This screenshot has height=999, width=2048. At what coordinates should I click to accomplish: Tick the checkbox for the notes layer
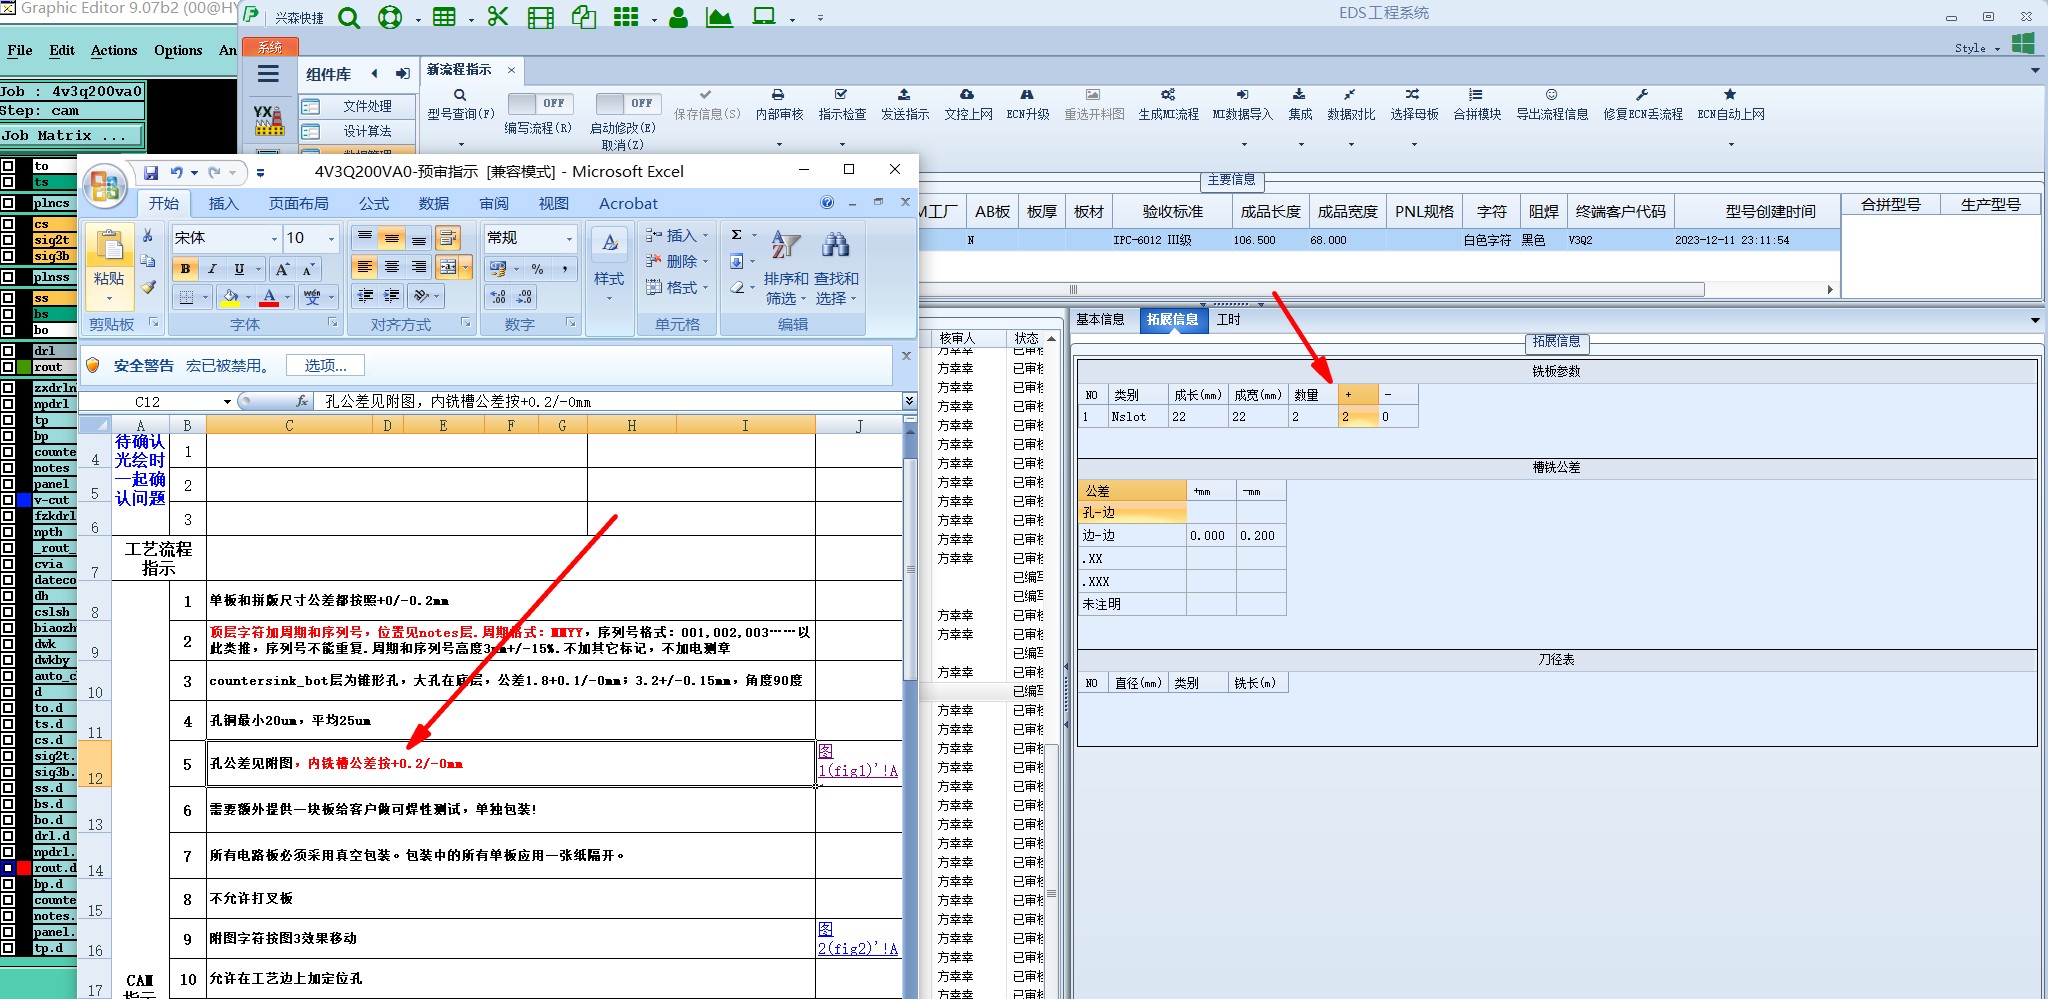(x=8, y=468)
